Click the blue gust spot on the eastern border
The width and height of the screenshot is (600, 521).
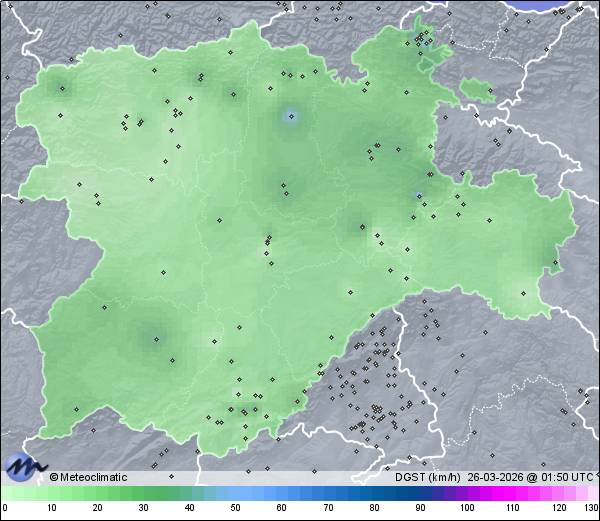(418, 194)
